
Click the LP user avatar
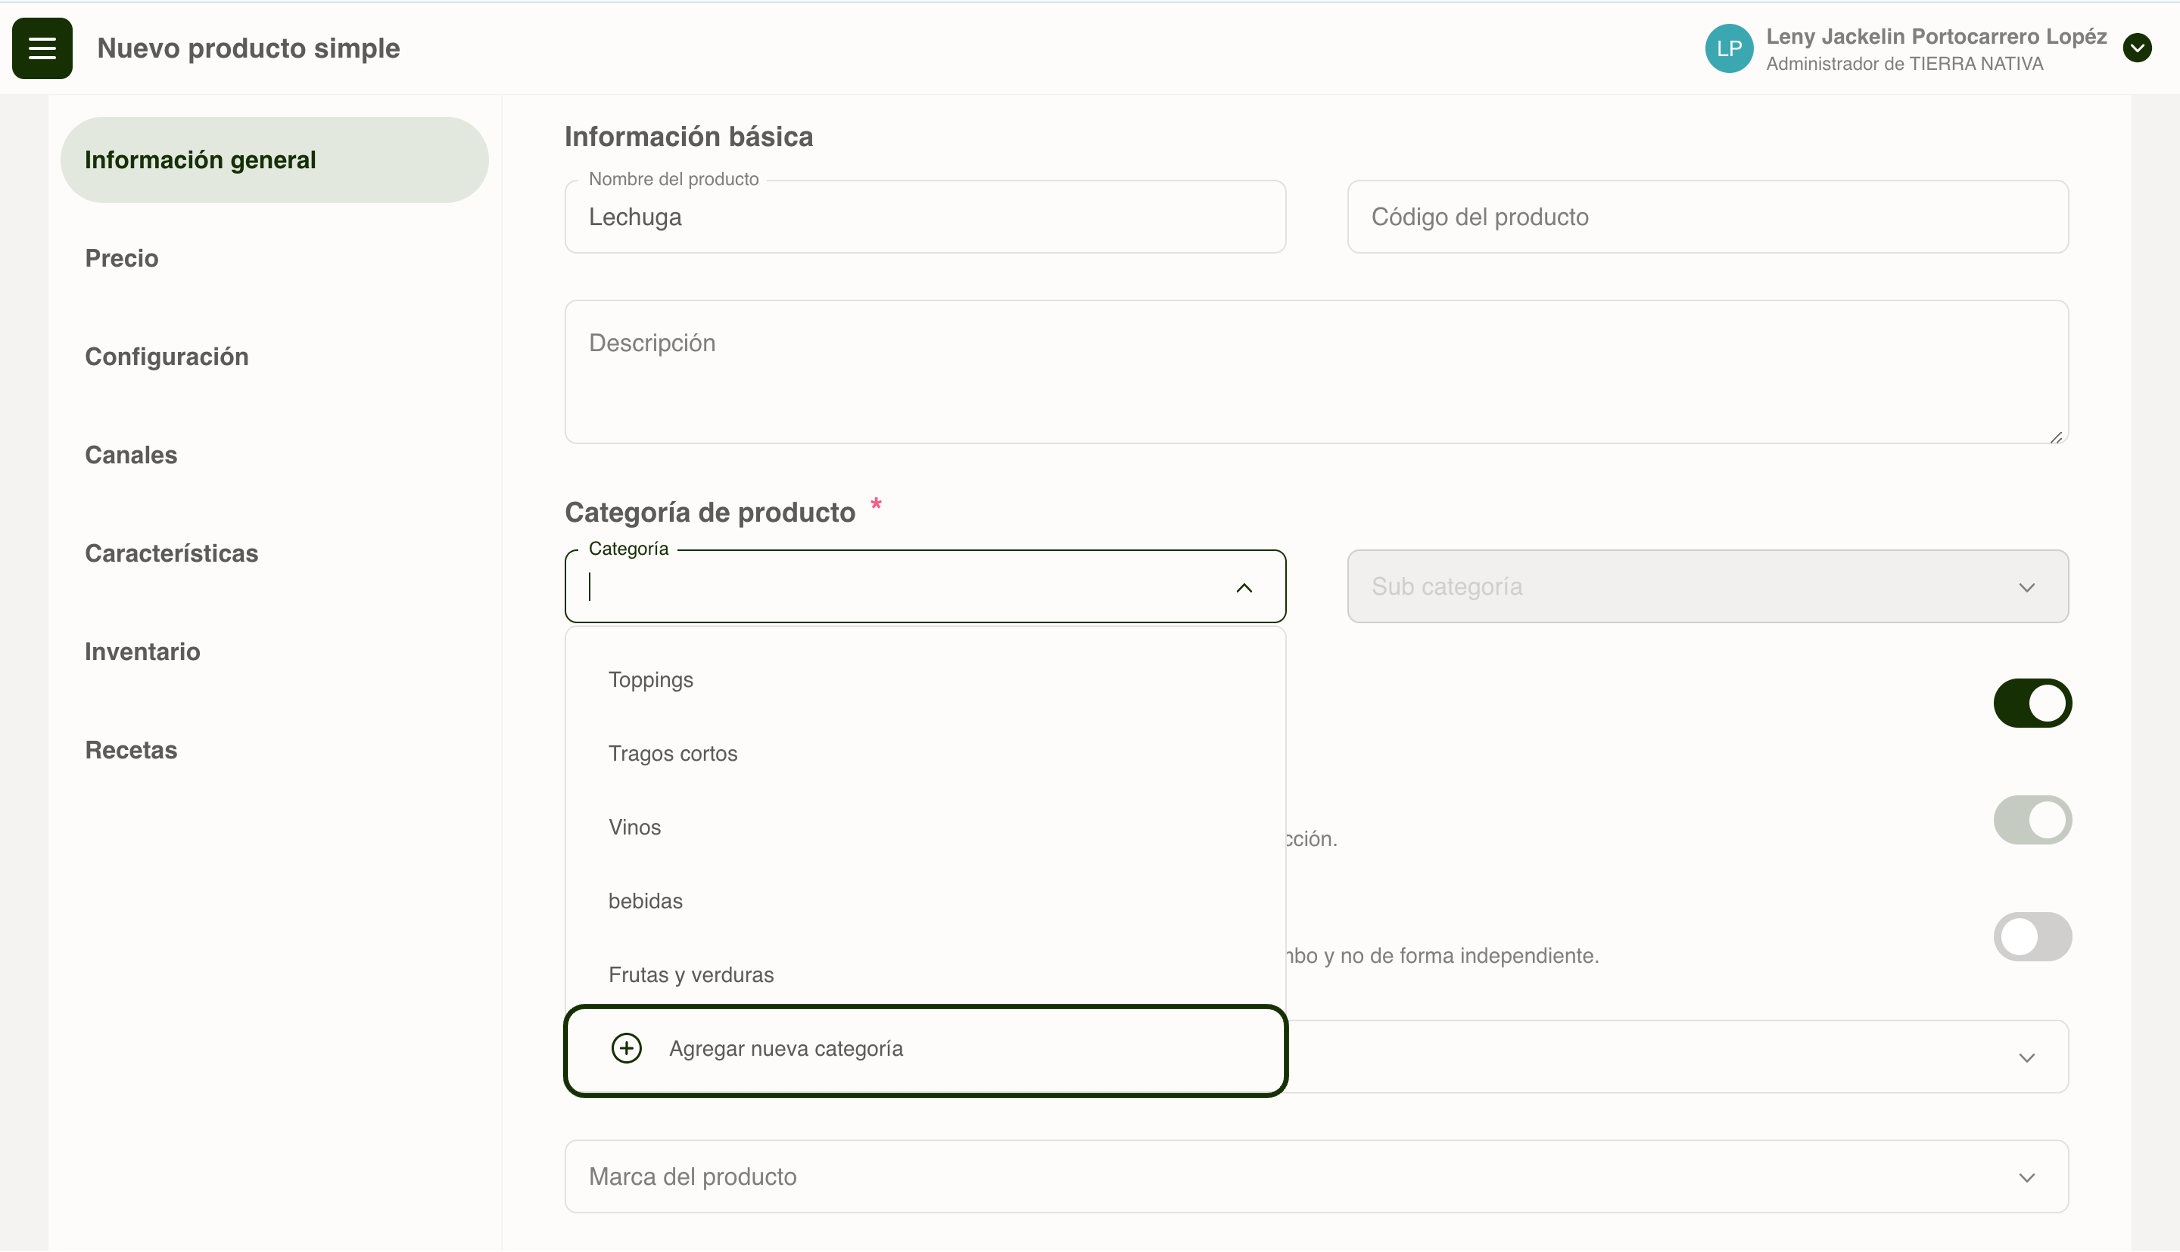click(x=1729, y=48)
